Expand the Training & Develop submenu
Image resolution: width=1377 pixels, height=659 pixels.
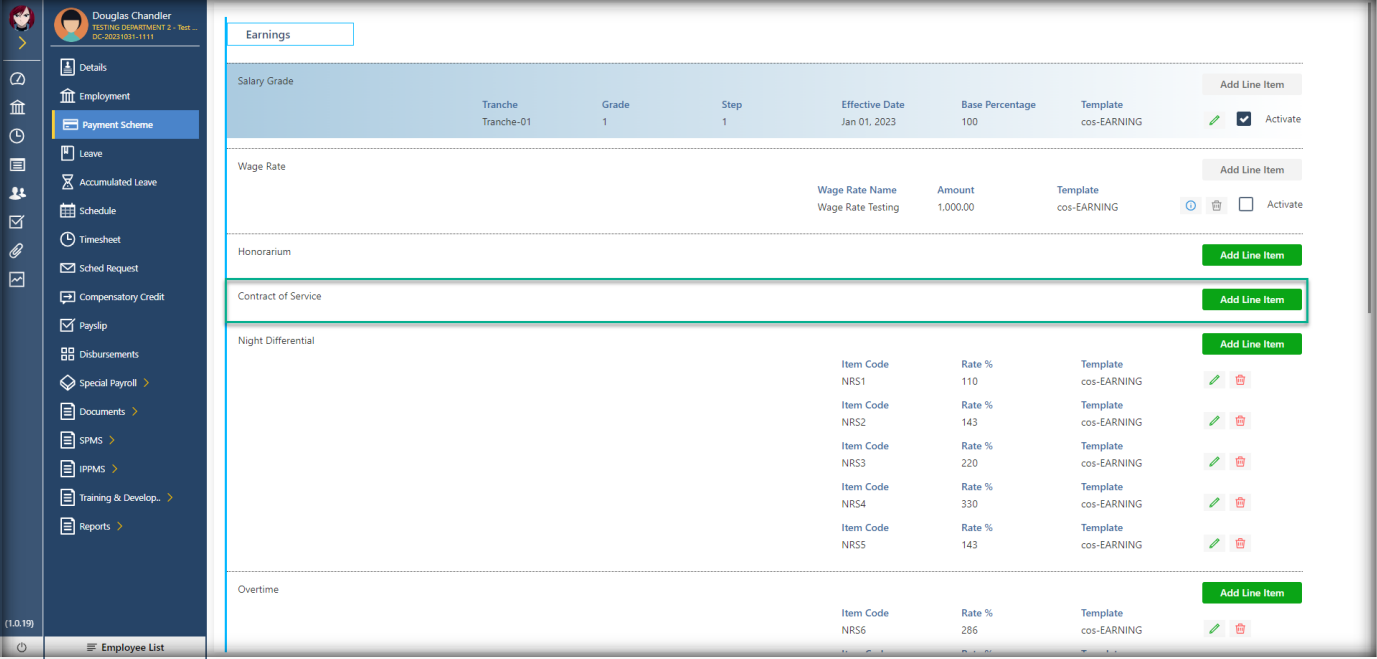170,498
